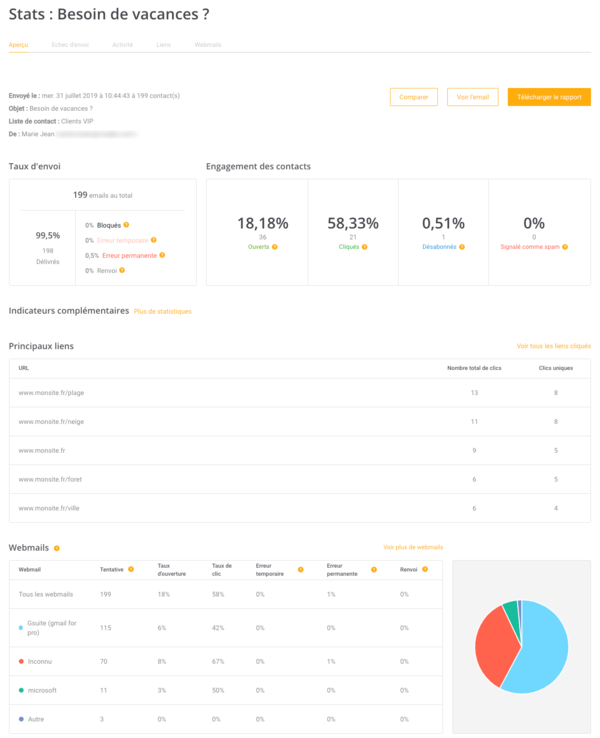Download the report with Télécharger le rapport

coord(549,97)
